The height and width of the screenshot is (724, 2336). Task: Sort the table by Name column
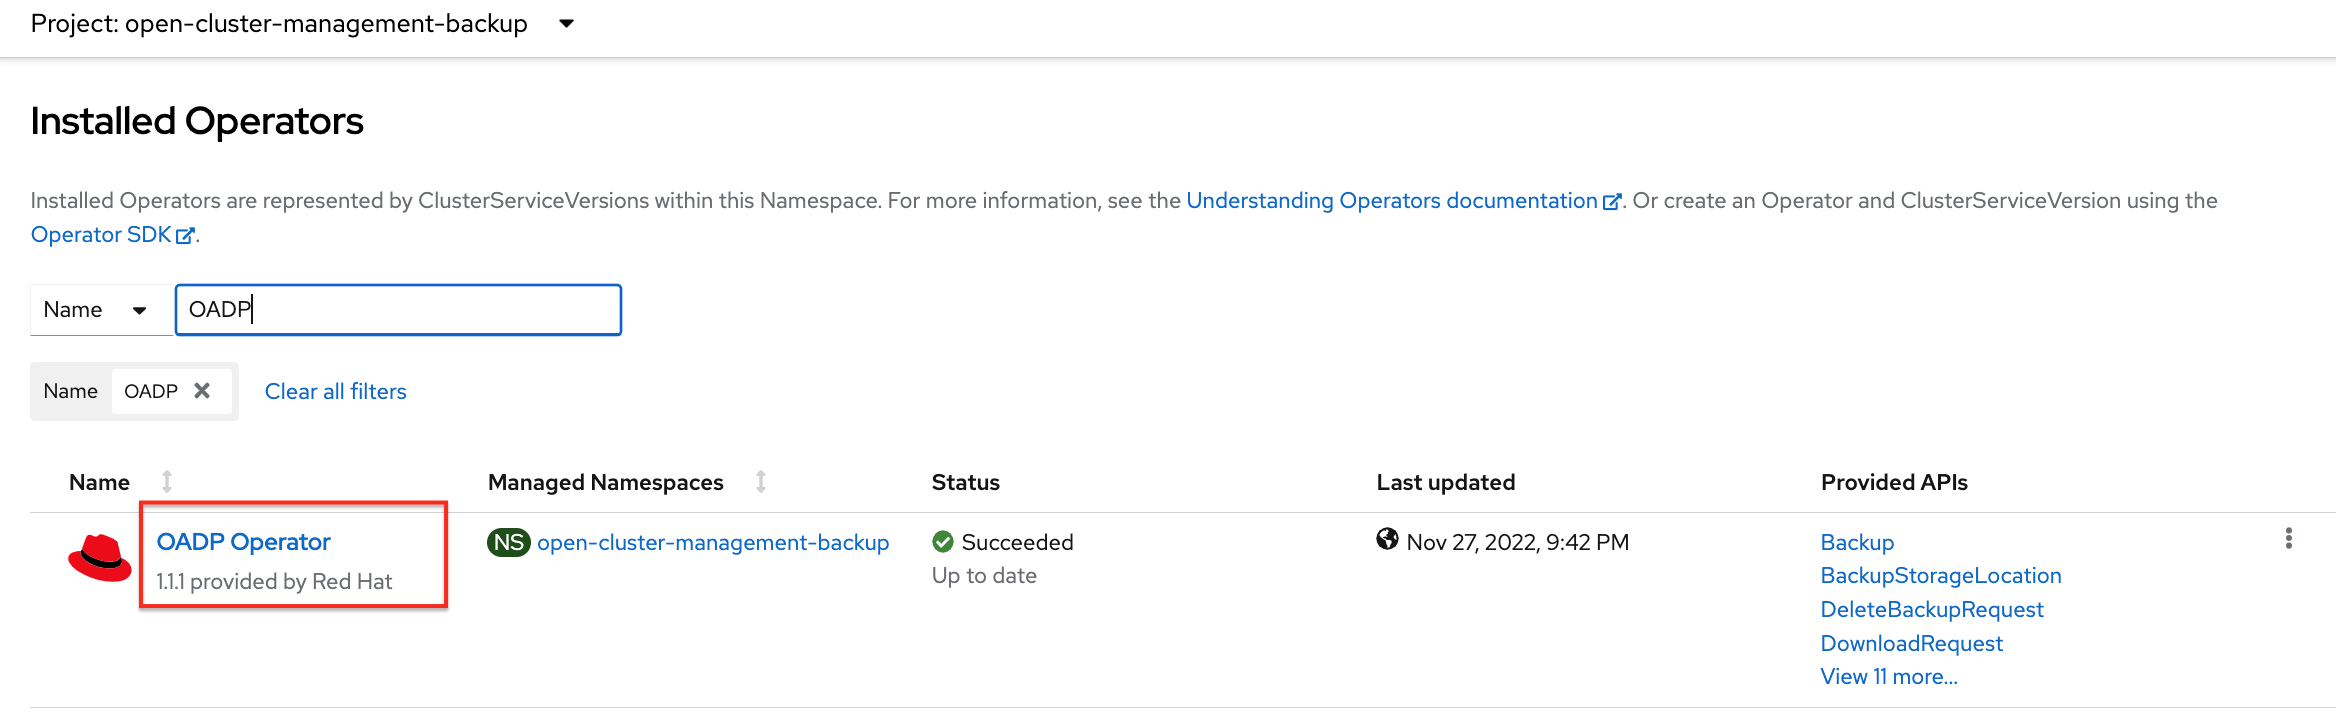(x=167, y=482)
